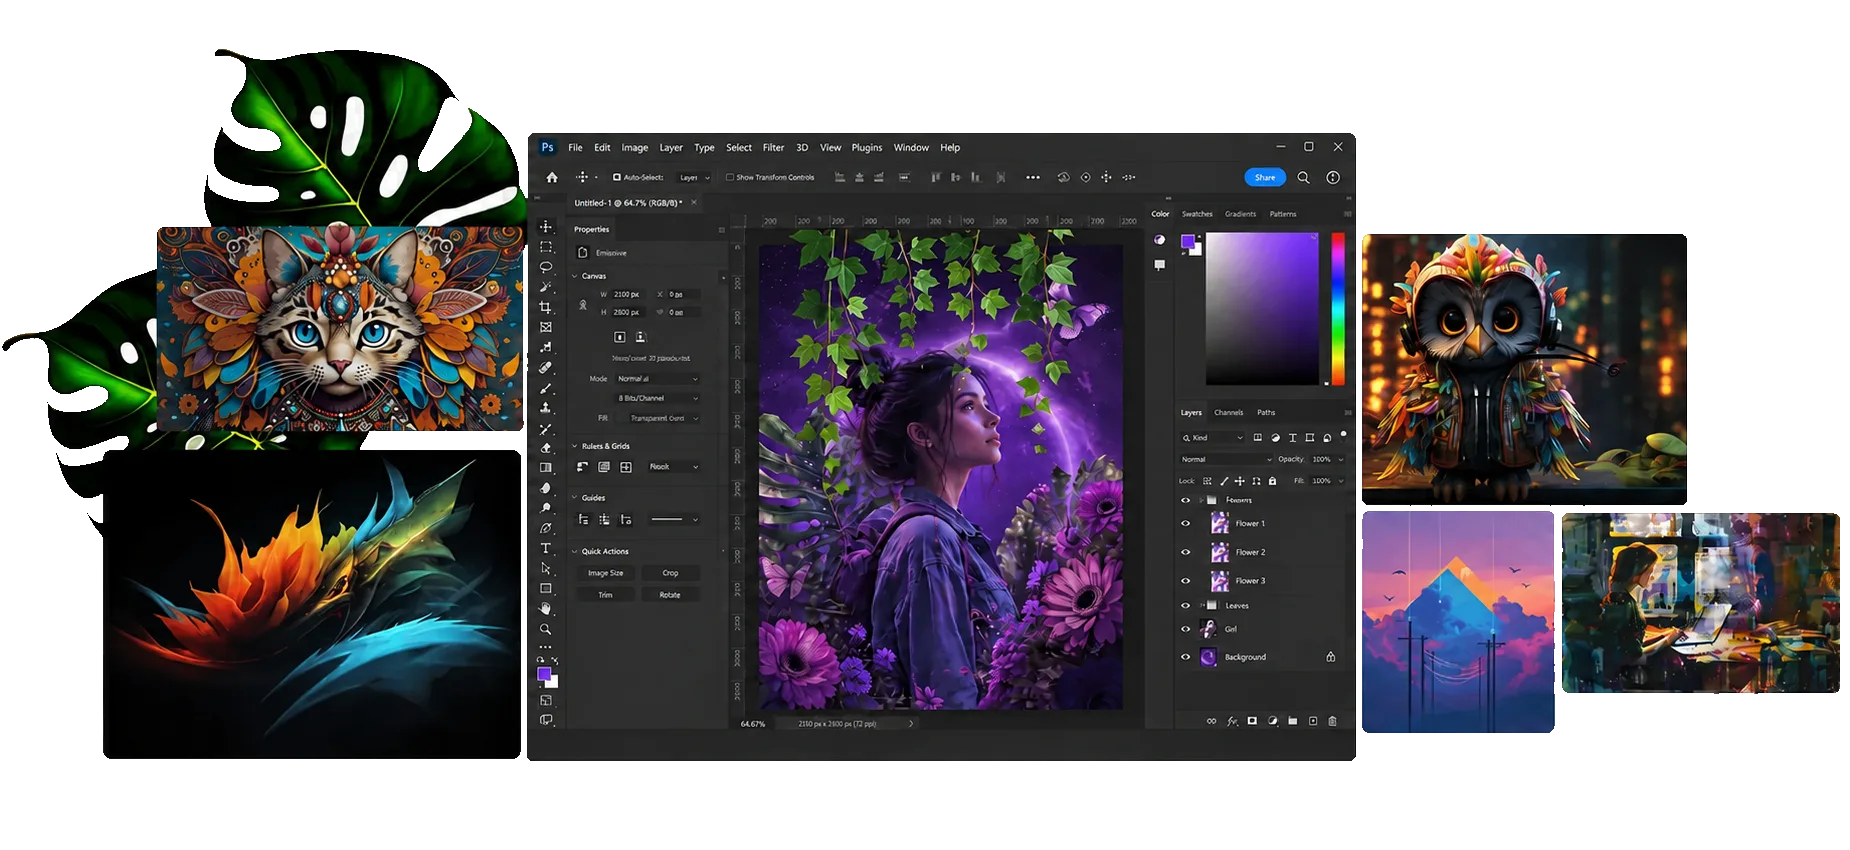Click the link layers icon
The height and width of the screenshot is (850, 1850).
click(1212, 721)
